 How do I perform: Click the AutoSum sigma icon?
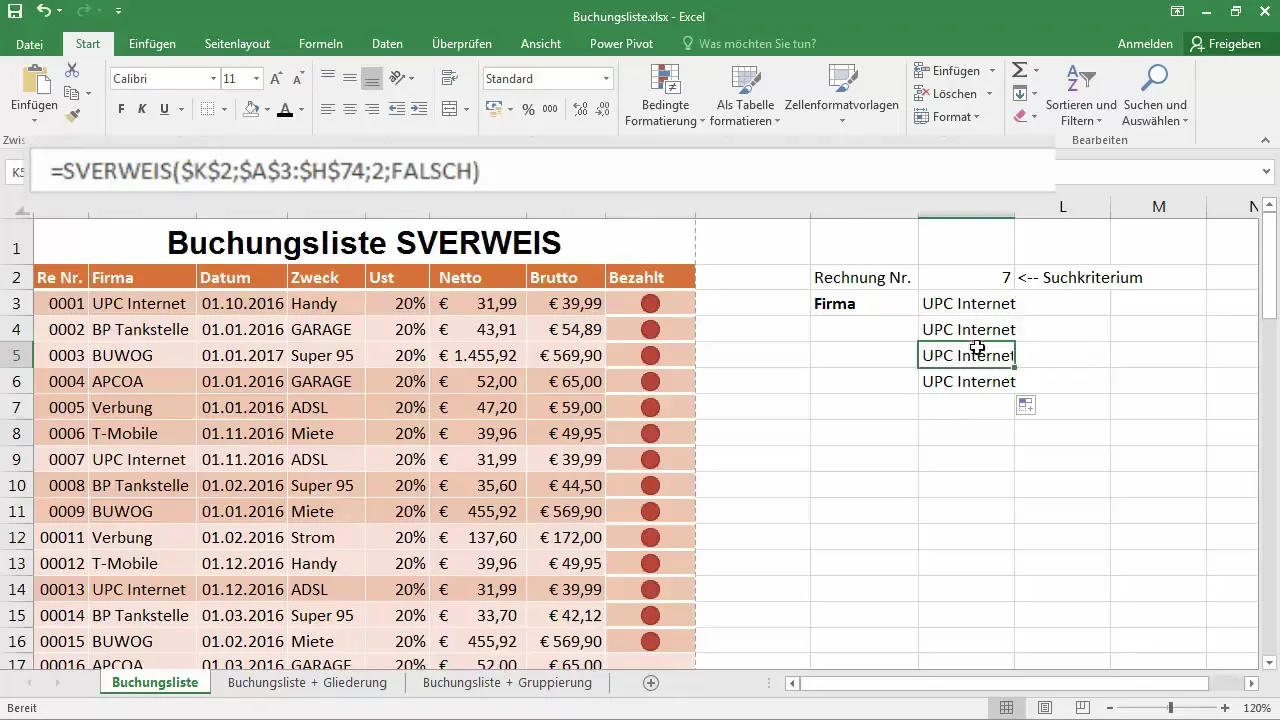[1019, 70]
